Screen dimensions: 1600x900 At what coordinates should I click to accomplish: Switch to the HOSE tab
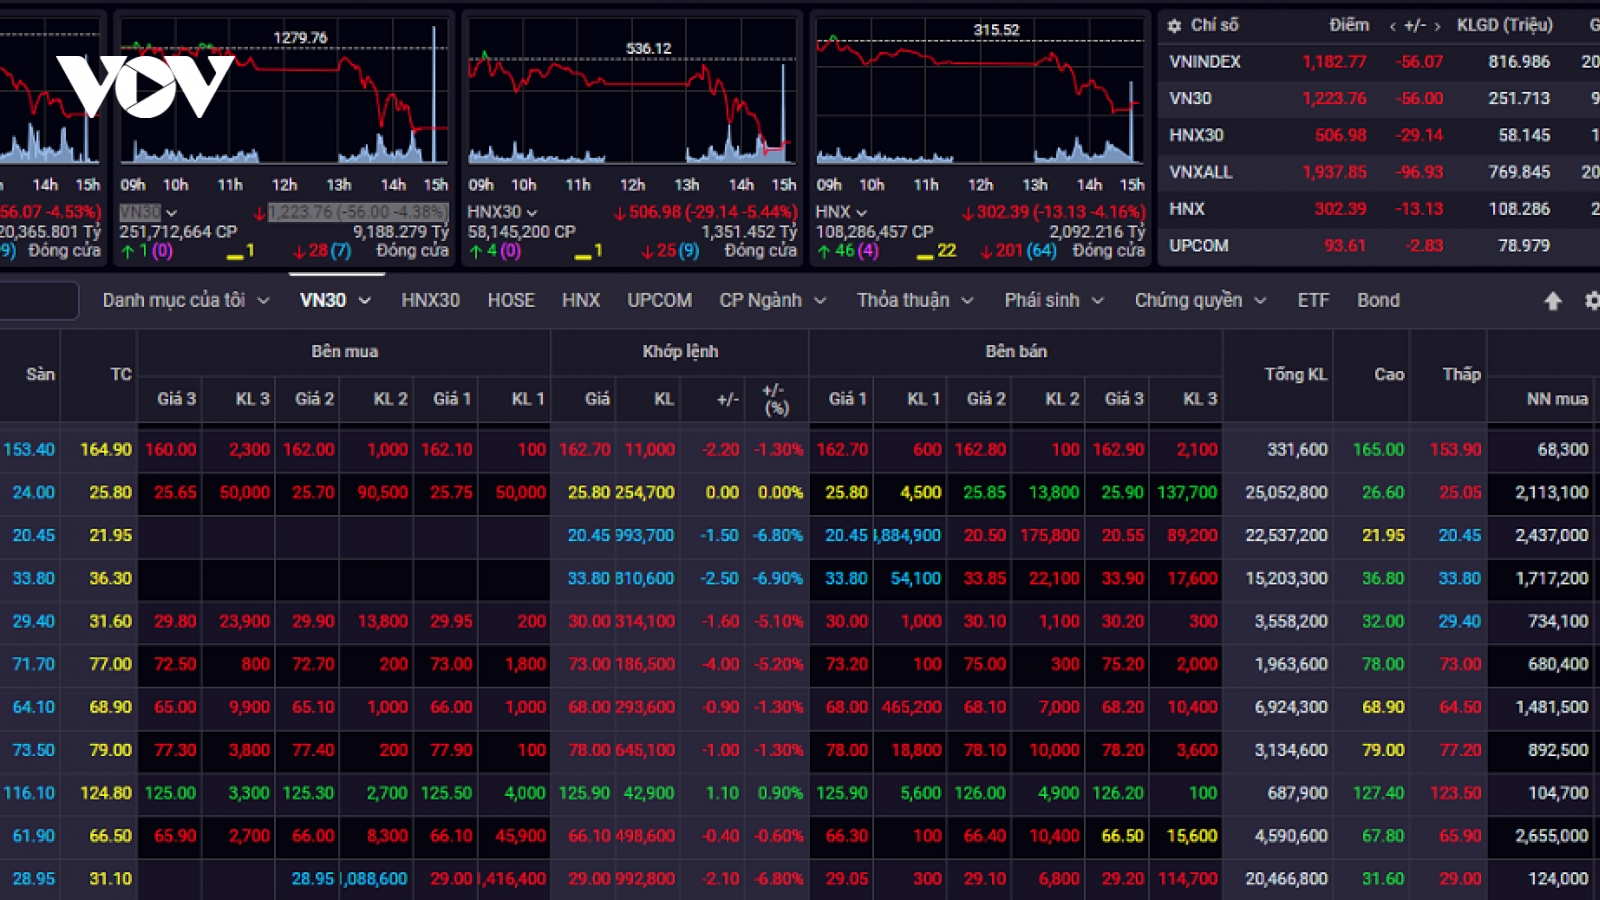click(x=511, y=300)
